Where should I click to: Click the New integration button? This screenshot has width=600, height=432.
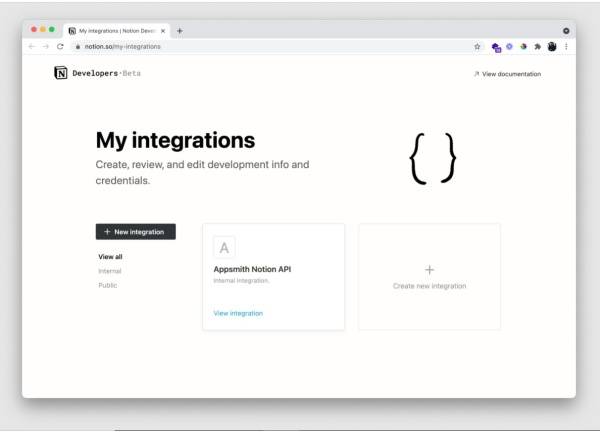pos(135,232)
